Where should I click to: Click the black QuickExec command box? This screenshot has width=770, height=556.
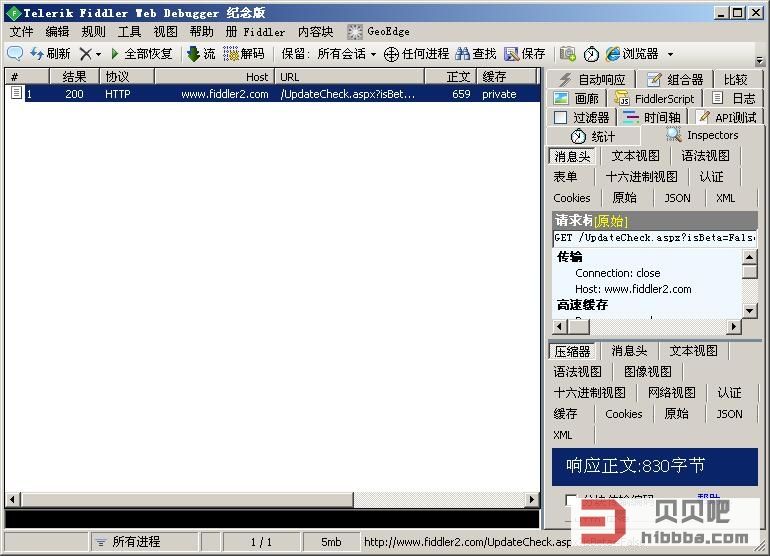(272, 519)
